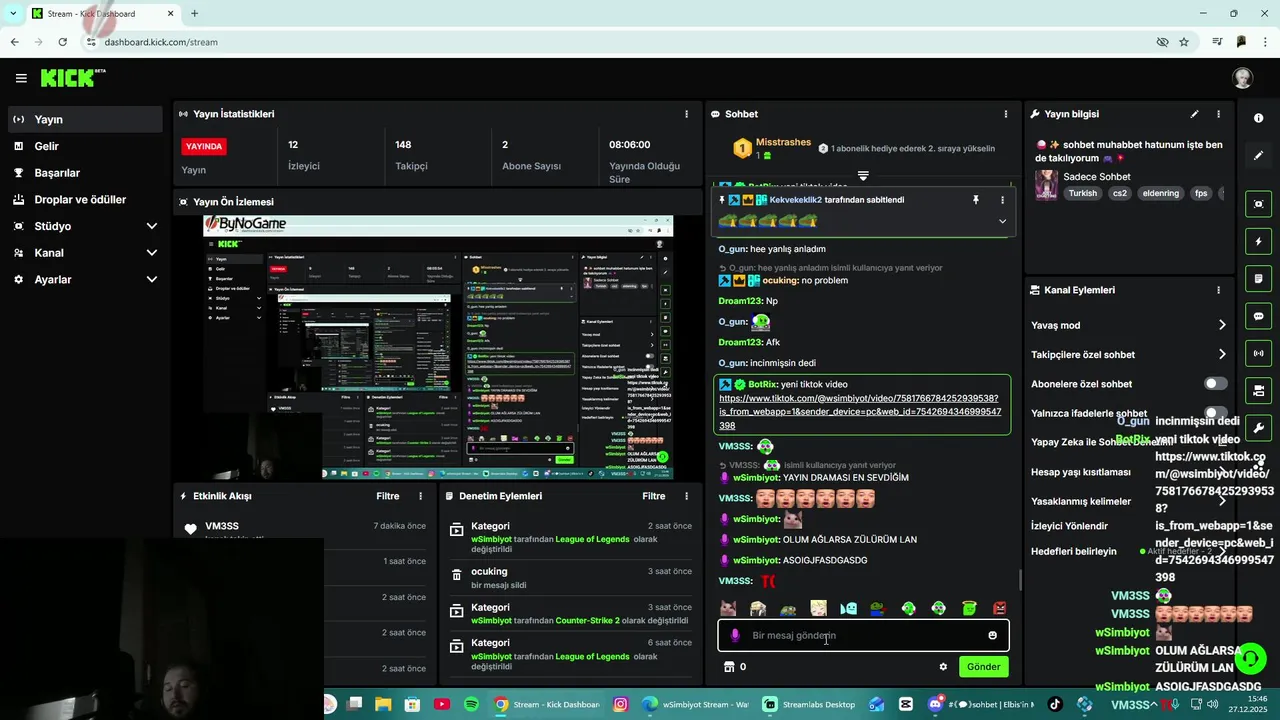Open chat settings gear near Gönder
The image size is (1280, 720).
943,667
